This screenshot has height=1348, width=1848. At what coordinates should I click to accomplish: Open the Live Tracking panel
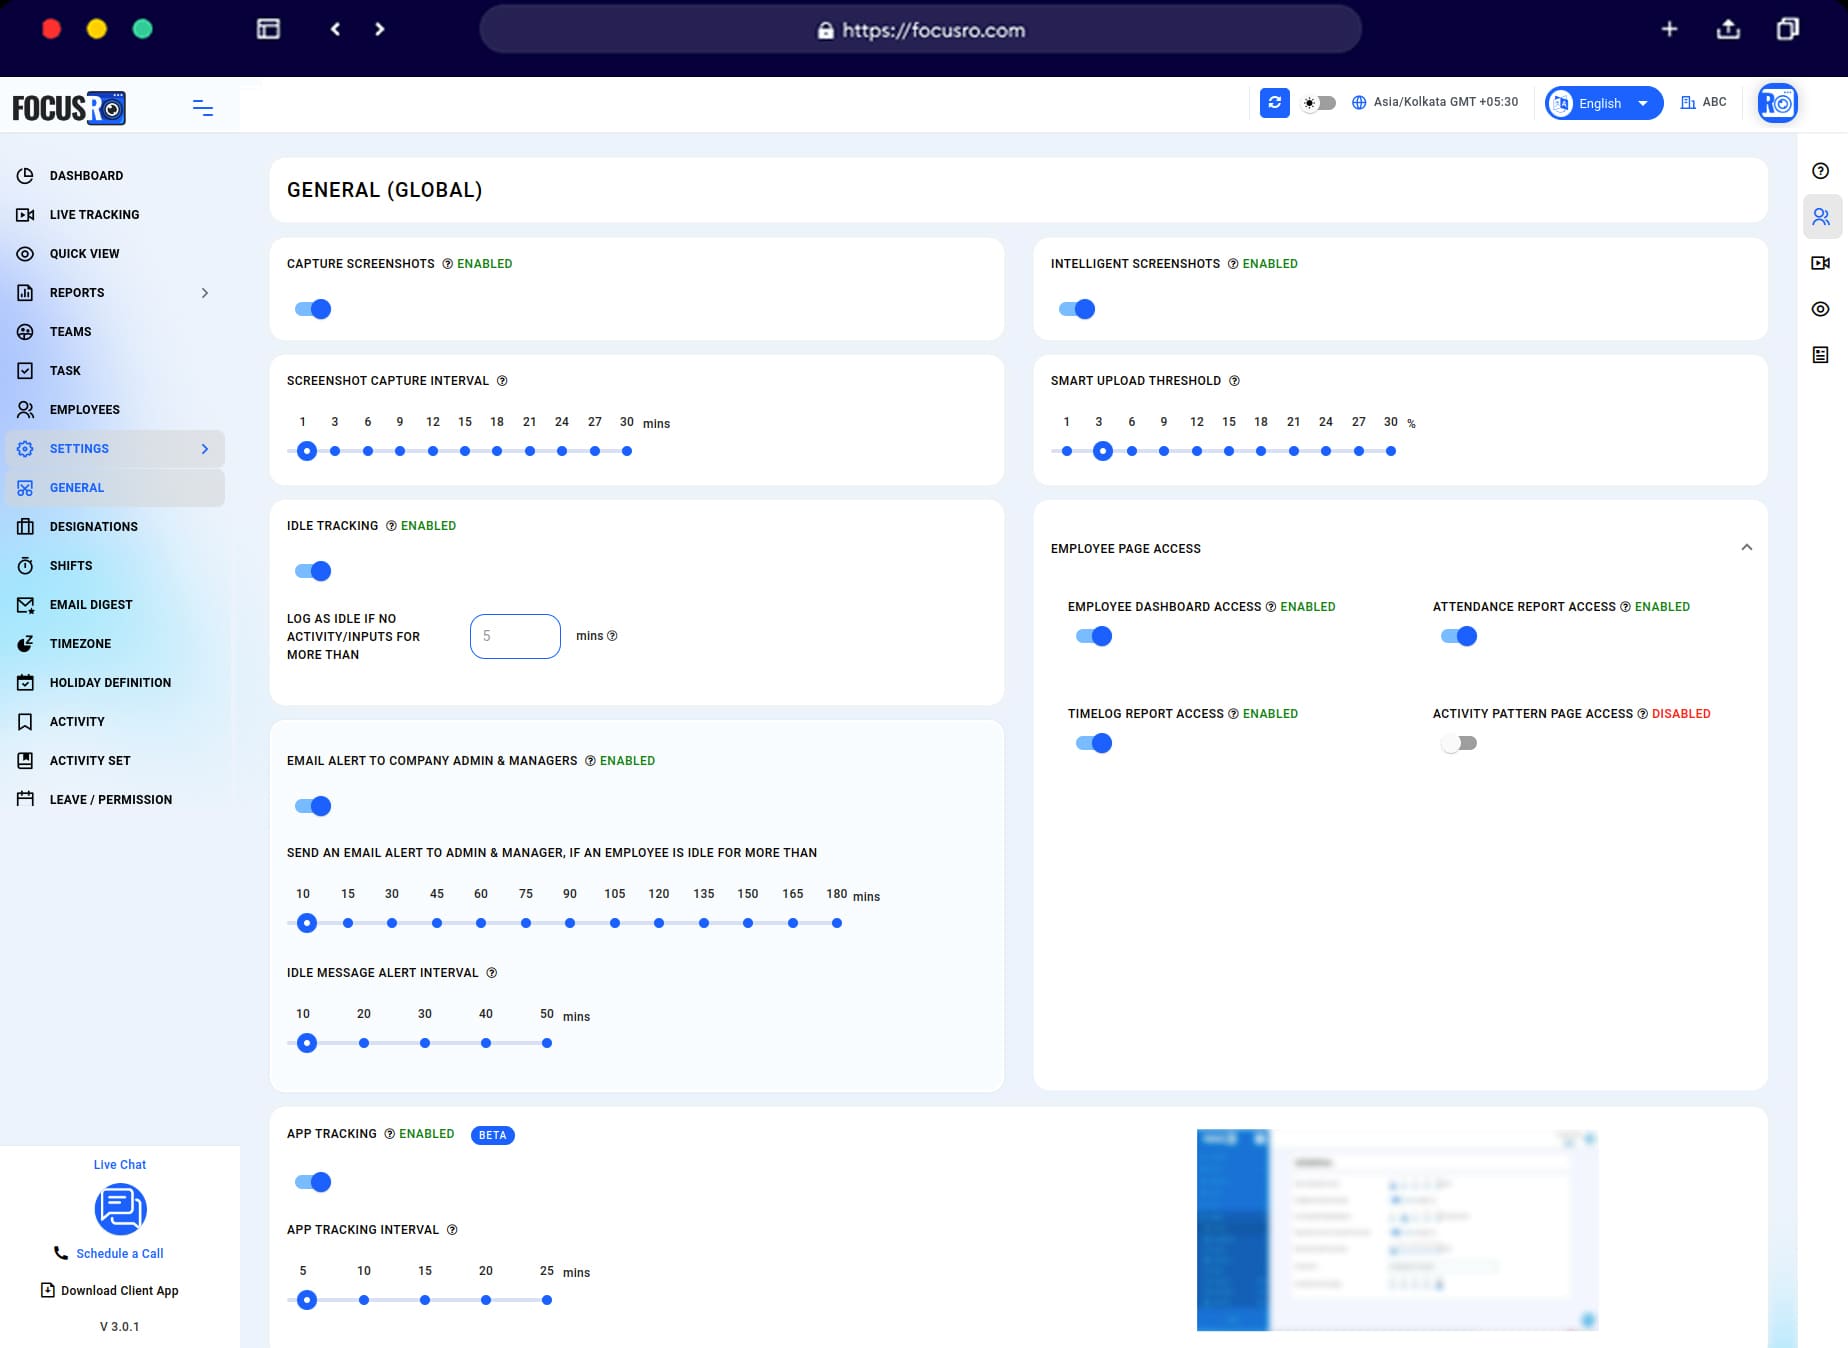click(95, 214)
